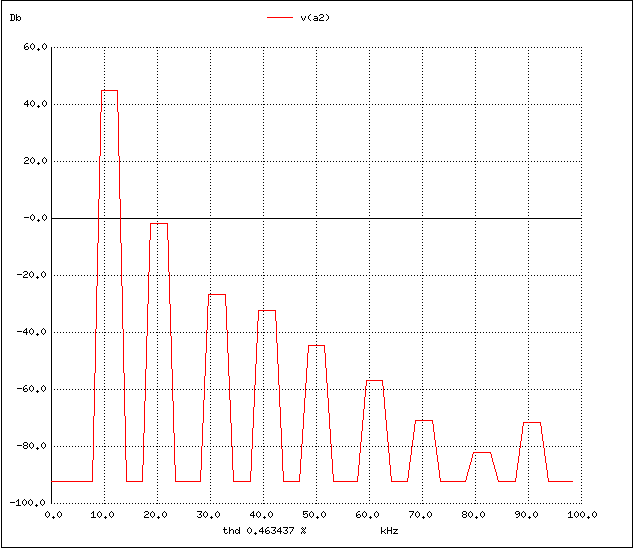Click the top of the 10 kHz fundamental peak

(x=109, y=91)
